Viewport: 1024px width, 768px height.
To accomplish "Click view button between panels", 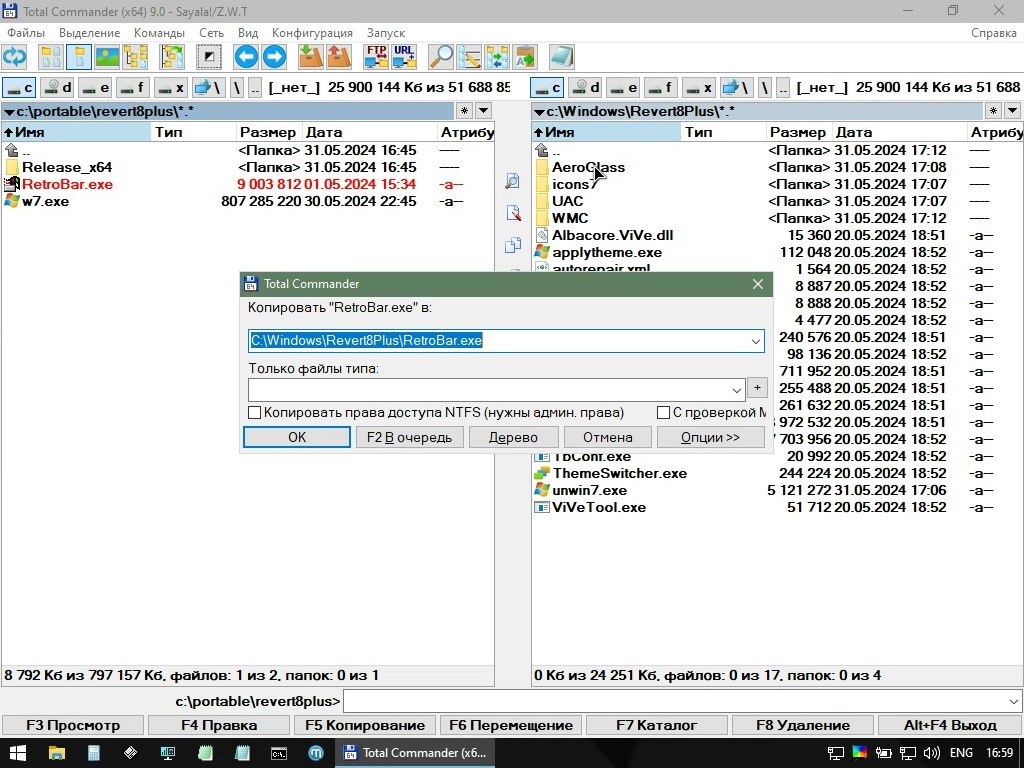I will 513,181.
